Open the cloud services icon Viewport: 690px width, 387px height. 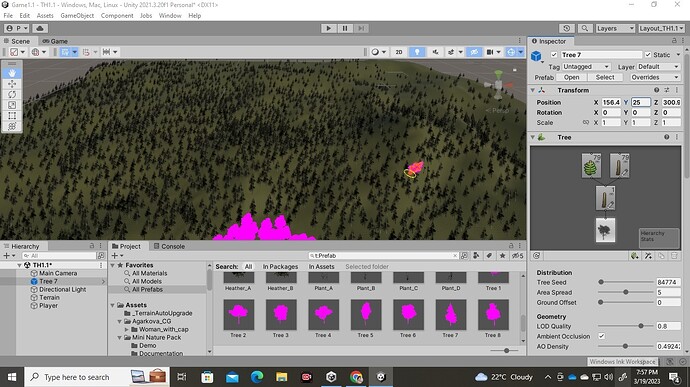[x=40, y=28]
